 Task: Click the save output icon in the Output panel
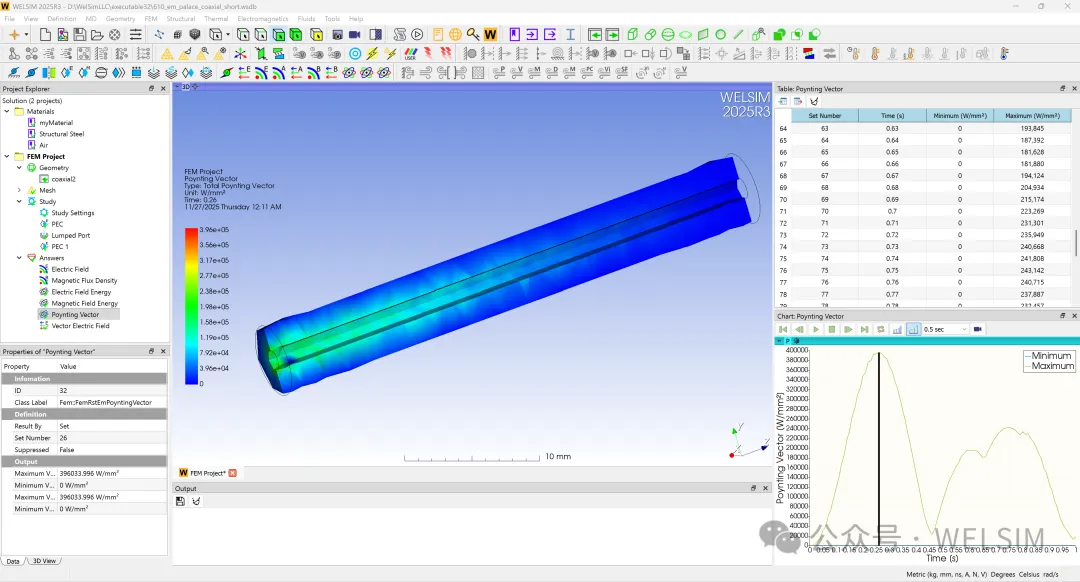click(x=180, y=501)
